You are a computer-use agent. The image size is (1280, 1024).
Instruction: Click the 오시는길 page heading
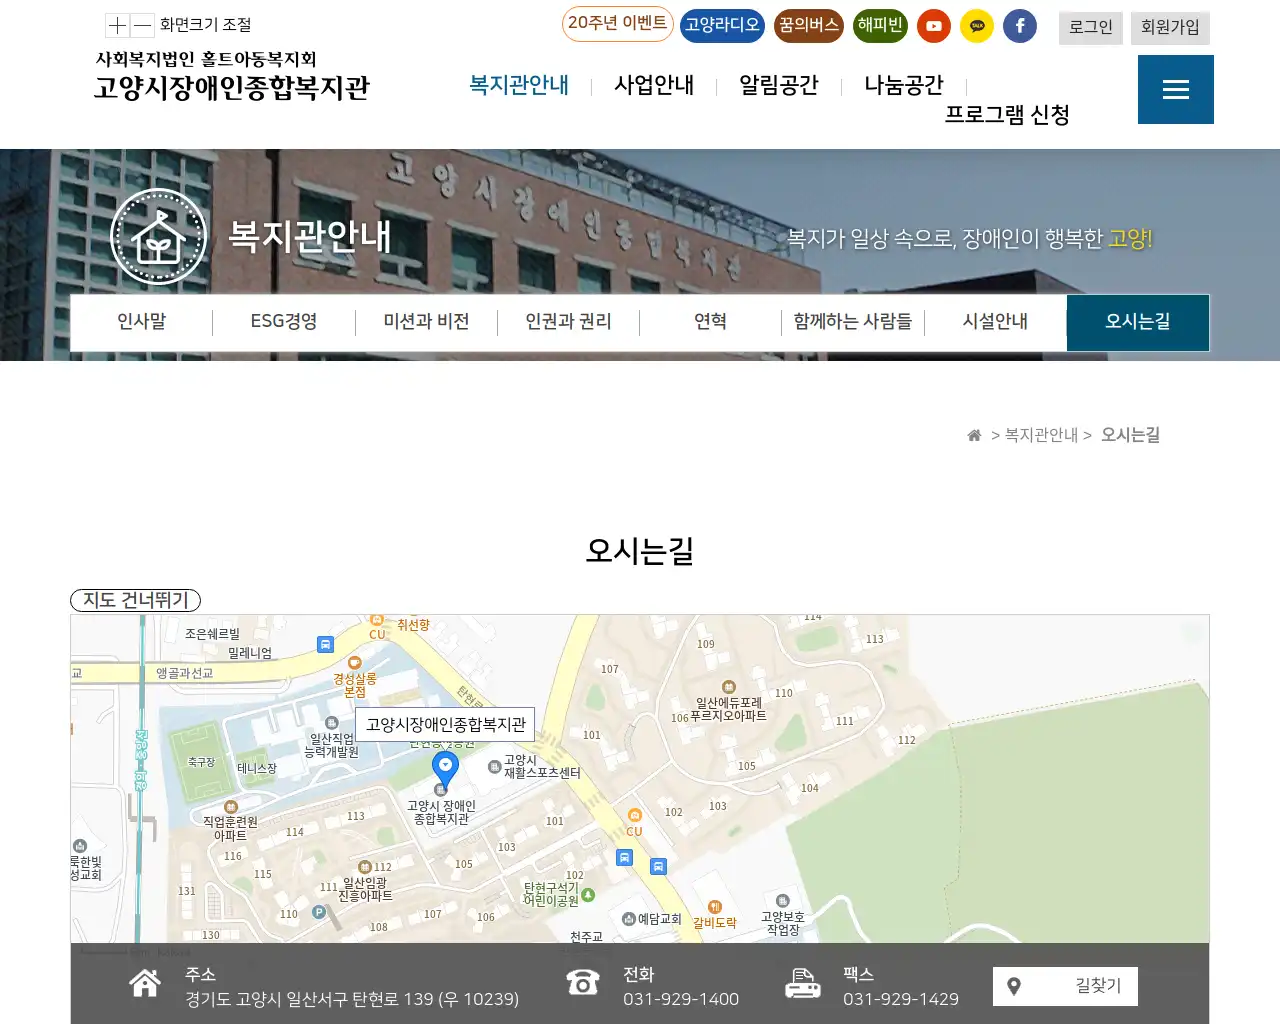click(640, 551)
